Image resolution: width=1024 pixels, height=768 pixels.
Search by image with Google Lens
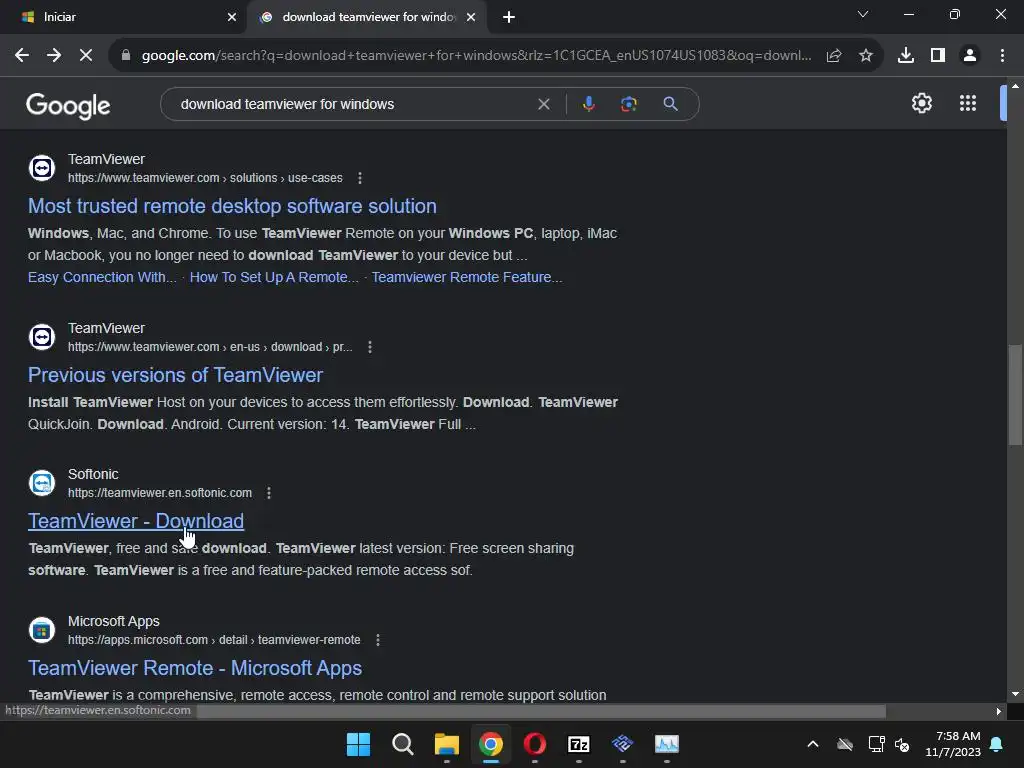pos(629,104)
